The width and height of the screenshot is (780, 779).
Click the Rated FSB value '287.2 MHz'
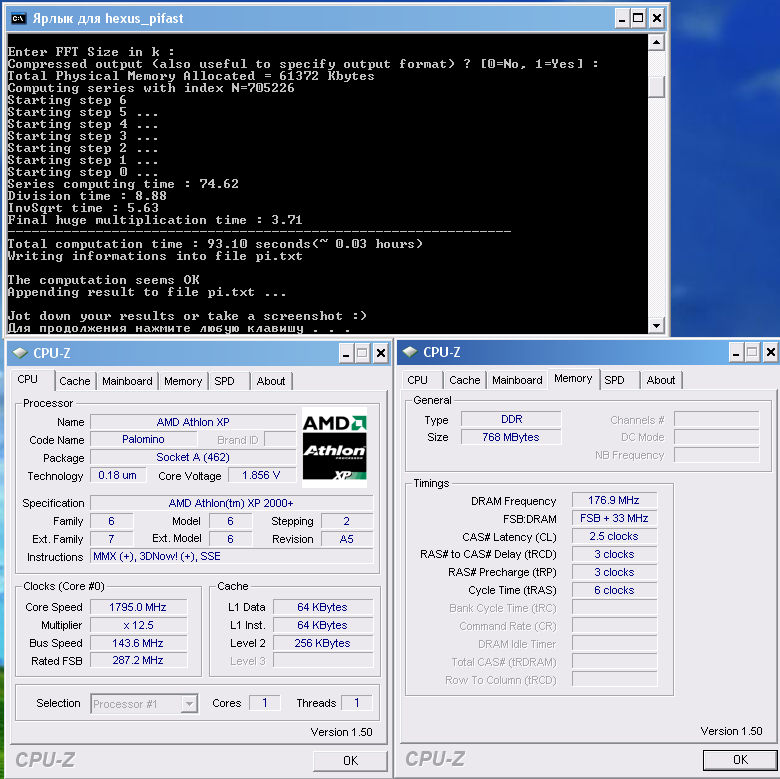click(x=138, y=660)
